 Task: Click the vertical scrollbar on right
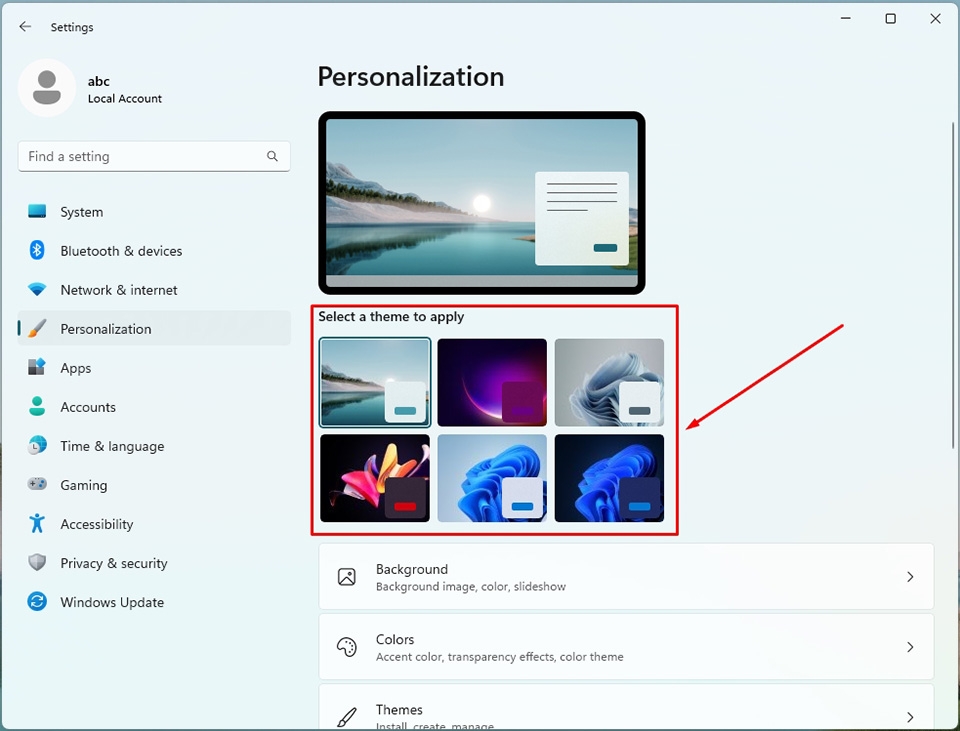click(953, 285)
